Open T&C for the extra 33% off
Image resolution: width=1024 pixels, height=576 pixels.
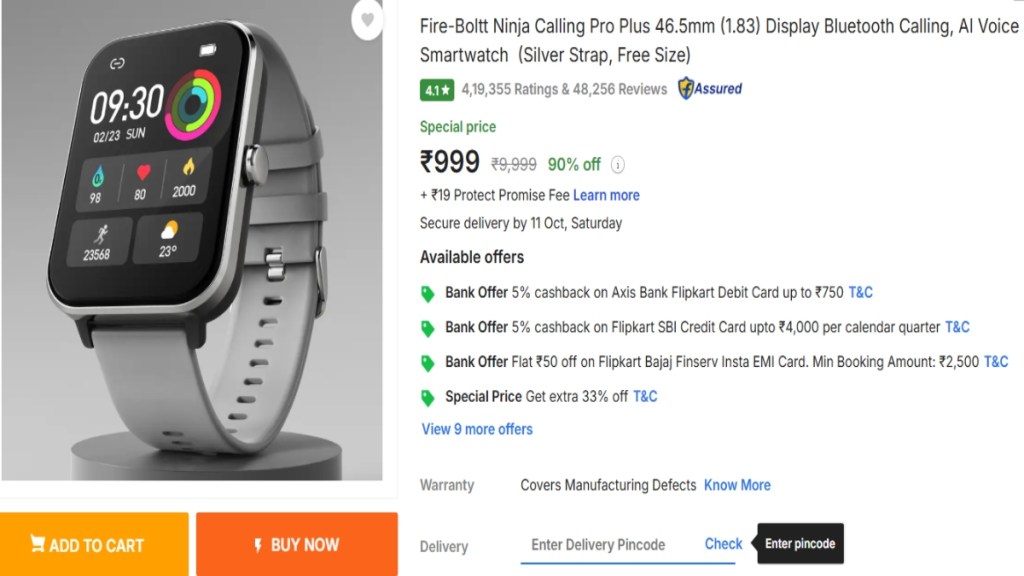645,396
